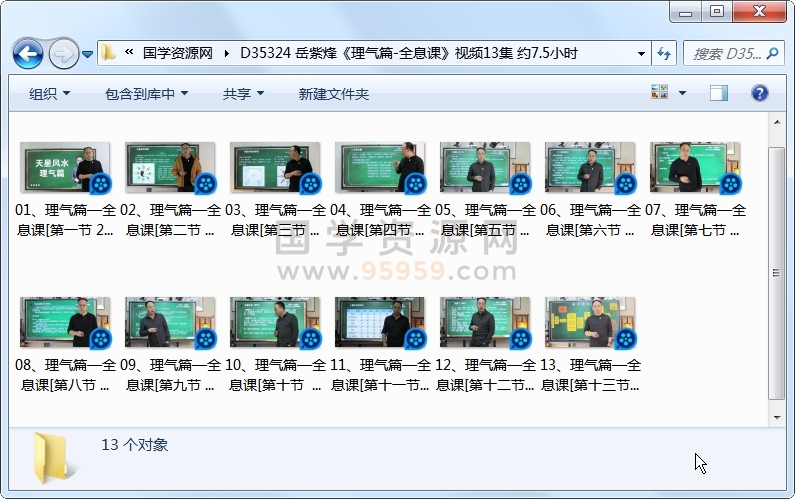Image resolution: width=795 pixels, height=499 pixels.
Task: Refresh the folder view
Action: pyautogui.click(x=664, y=53)
